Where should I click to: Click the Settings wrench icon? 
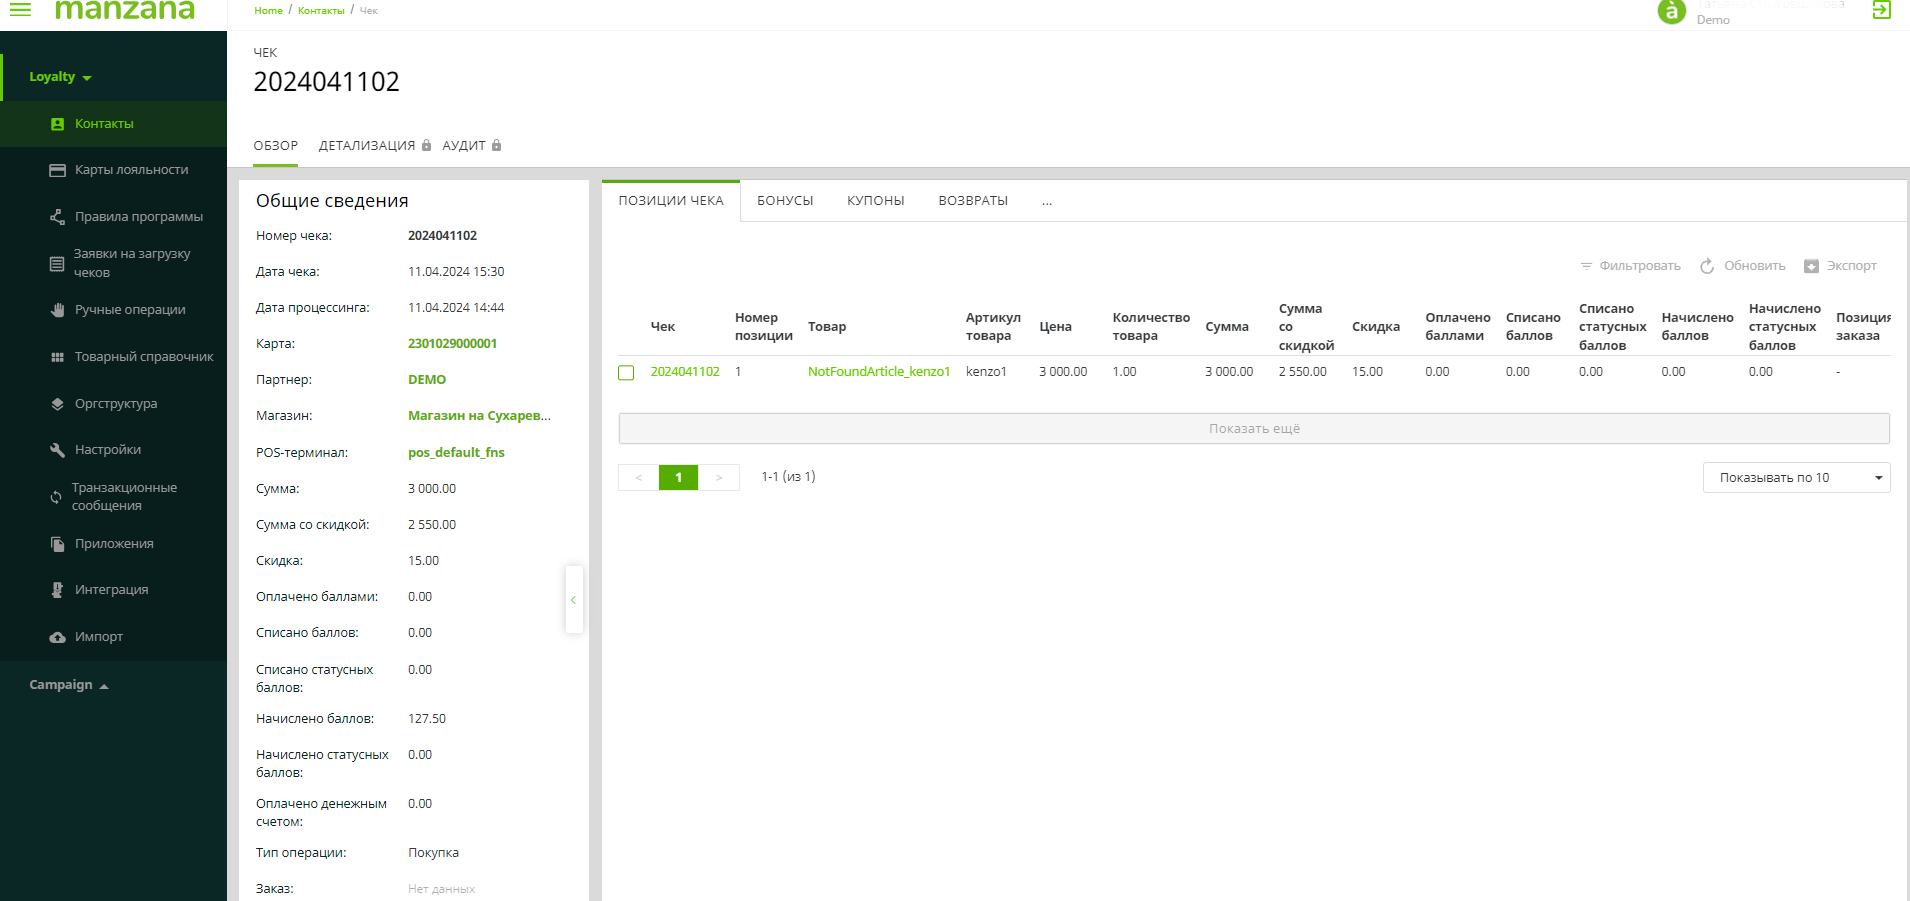[57, 450]
